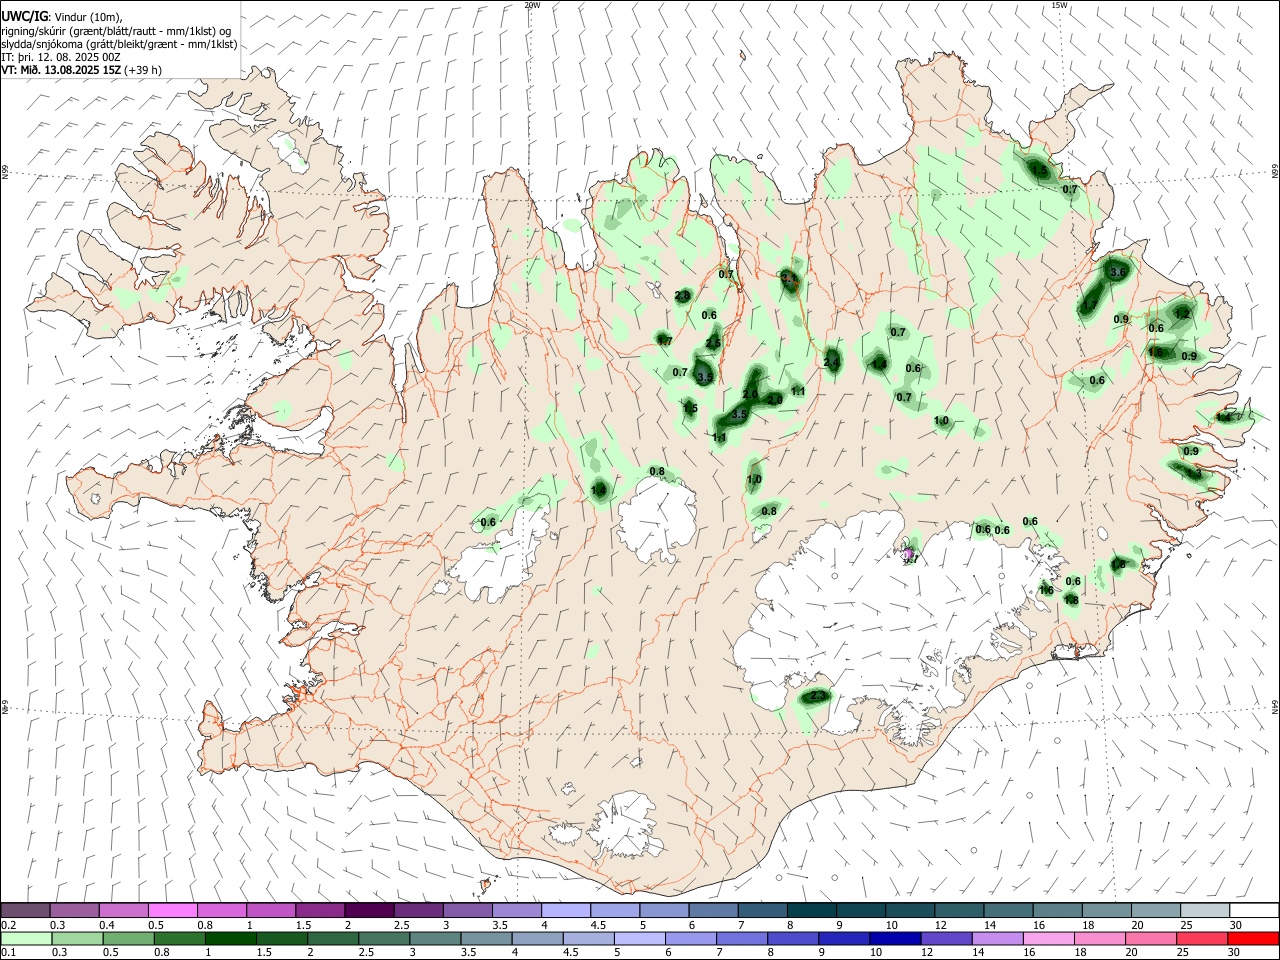
Task: Click the 64N latitude label on right edge
Action: (x=1275, y=706)
